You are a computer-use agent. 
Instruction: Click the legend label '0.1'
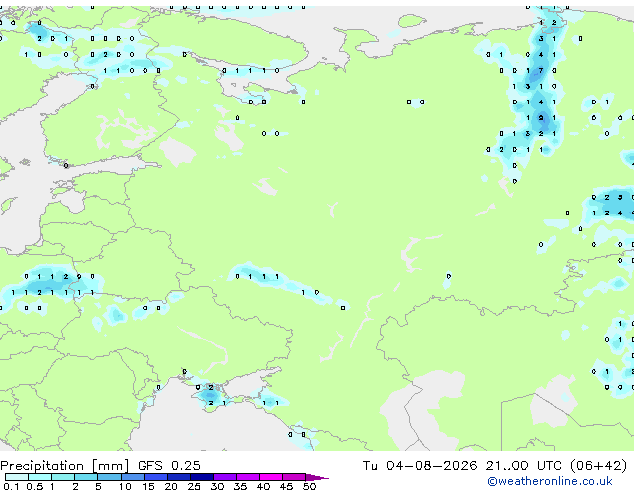click(x=11, y=486)
